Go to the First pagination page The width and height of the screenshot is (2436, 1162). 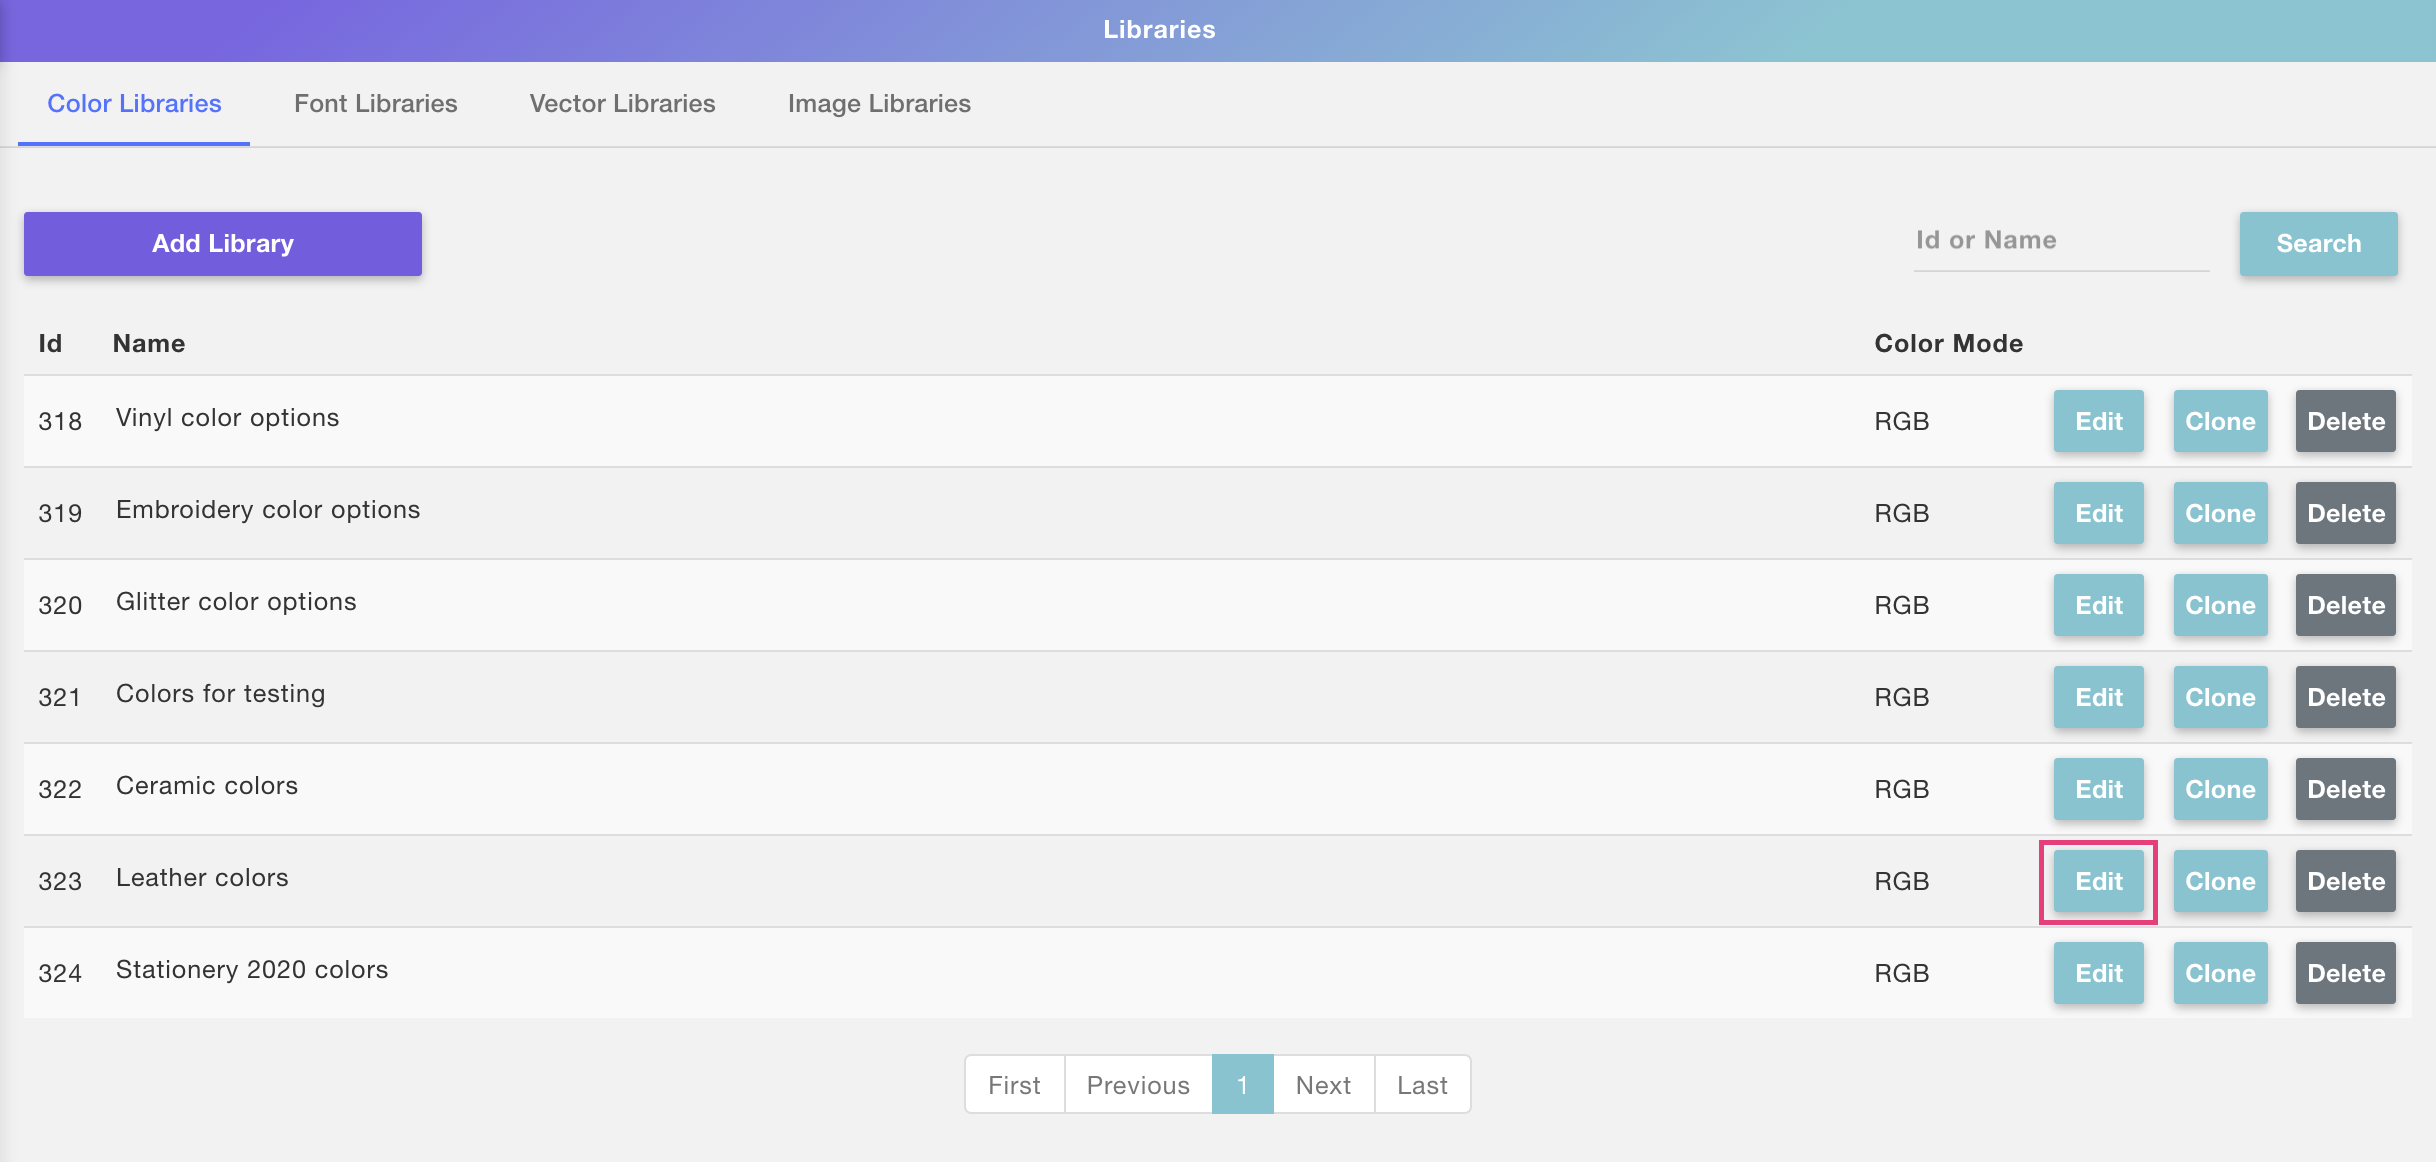pyautogui.click(x=1014, y=1085)
